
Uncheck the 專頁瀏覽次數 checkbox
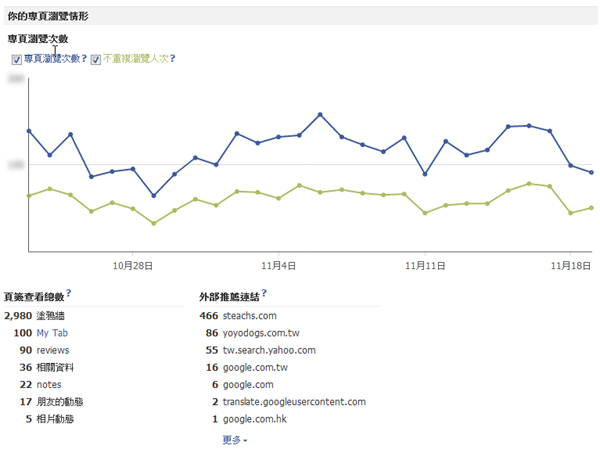coord(17,60)
